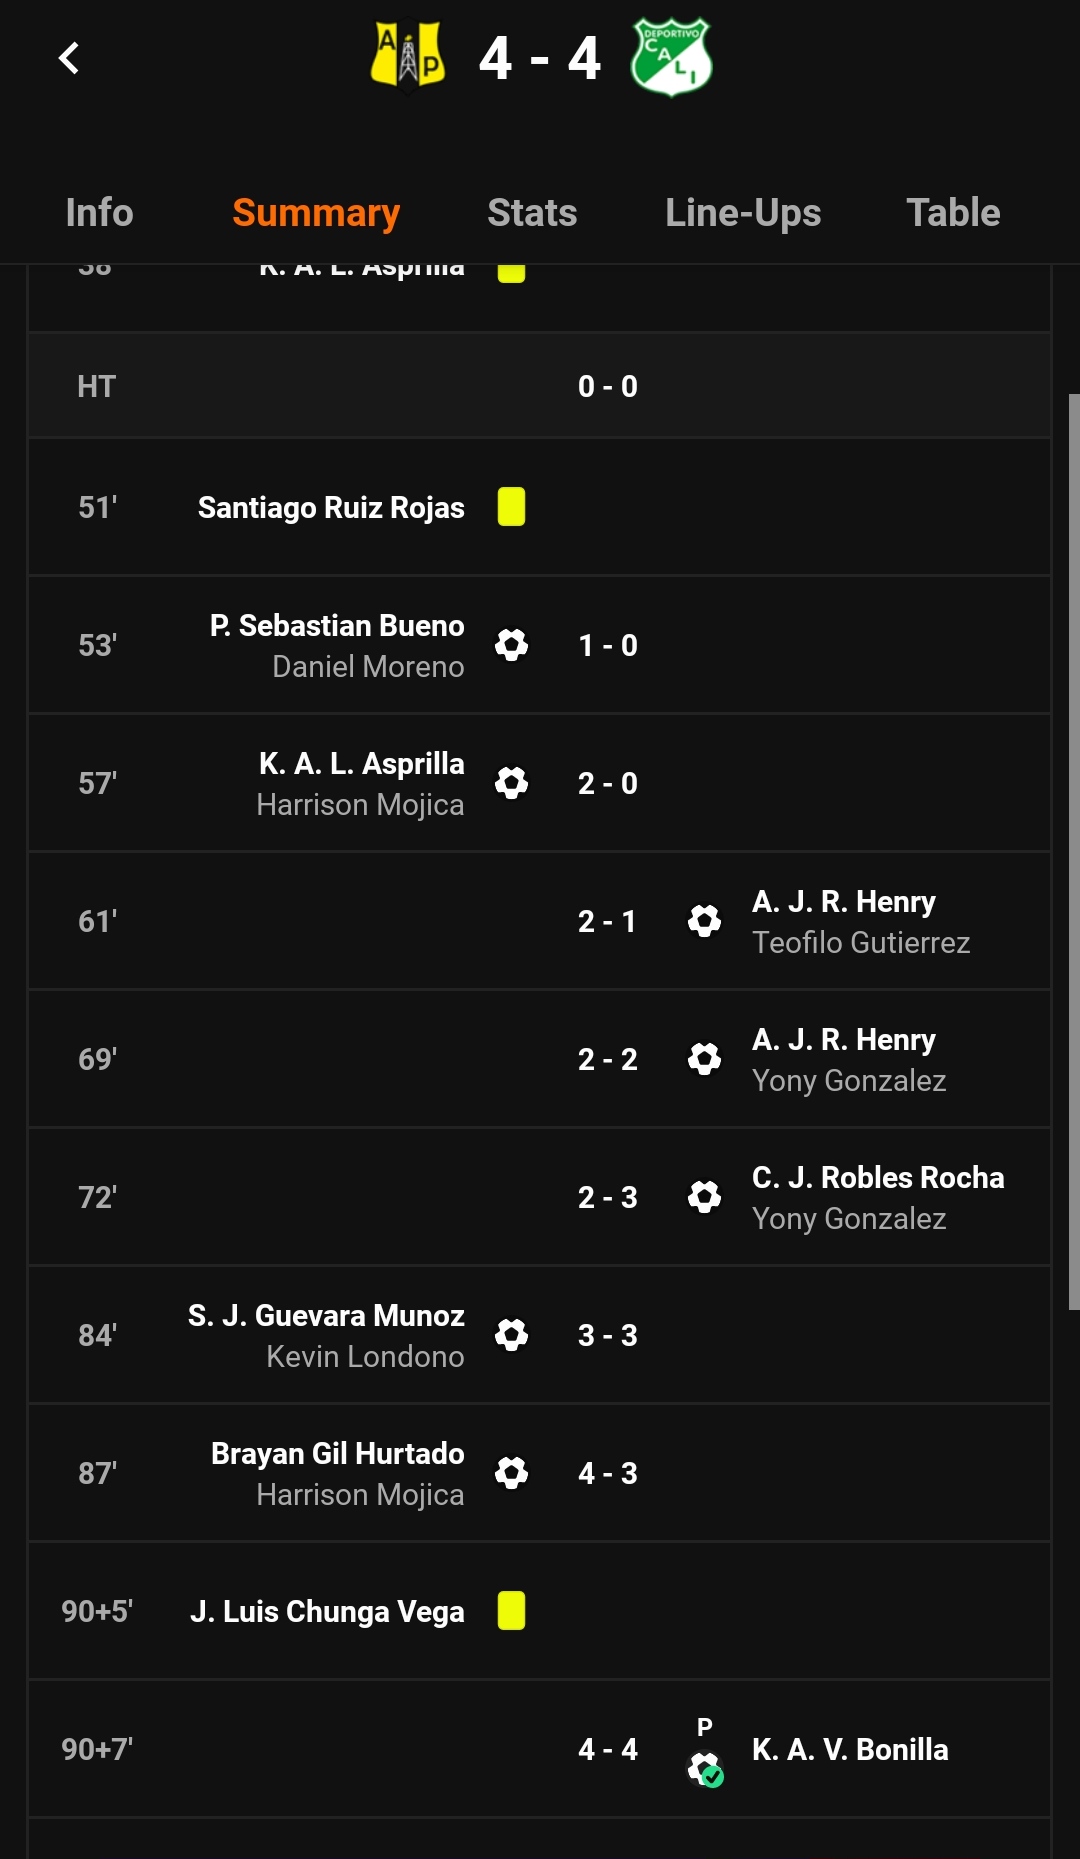1080x1859 pixels.
Task: Go to the Line-Ups tab
Action: pyautogui.click(x=743, y=213)
